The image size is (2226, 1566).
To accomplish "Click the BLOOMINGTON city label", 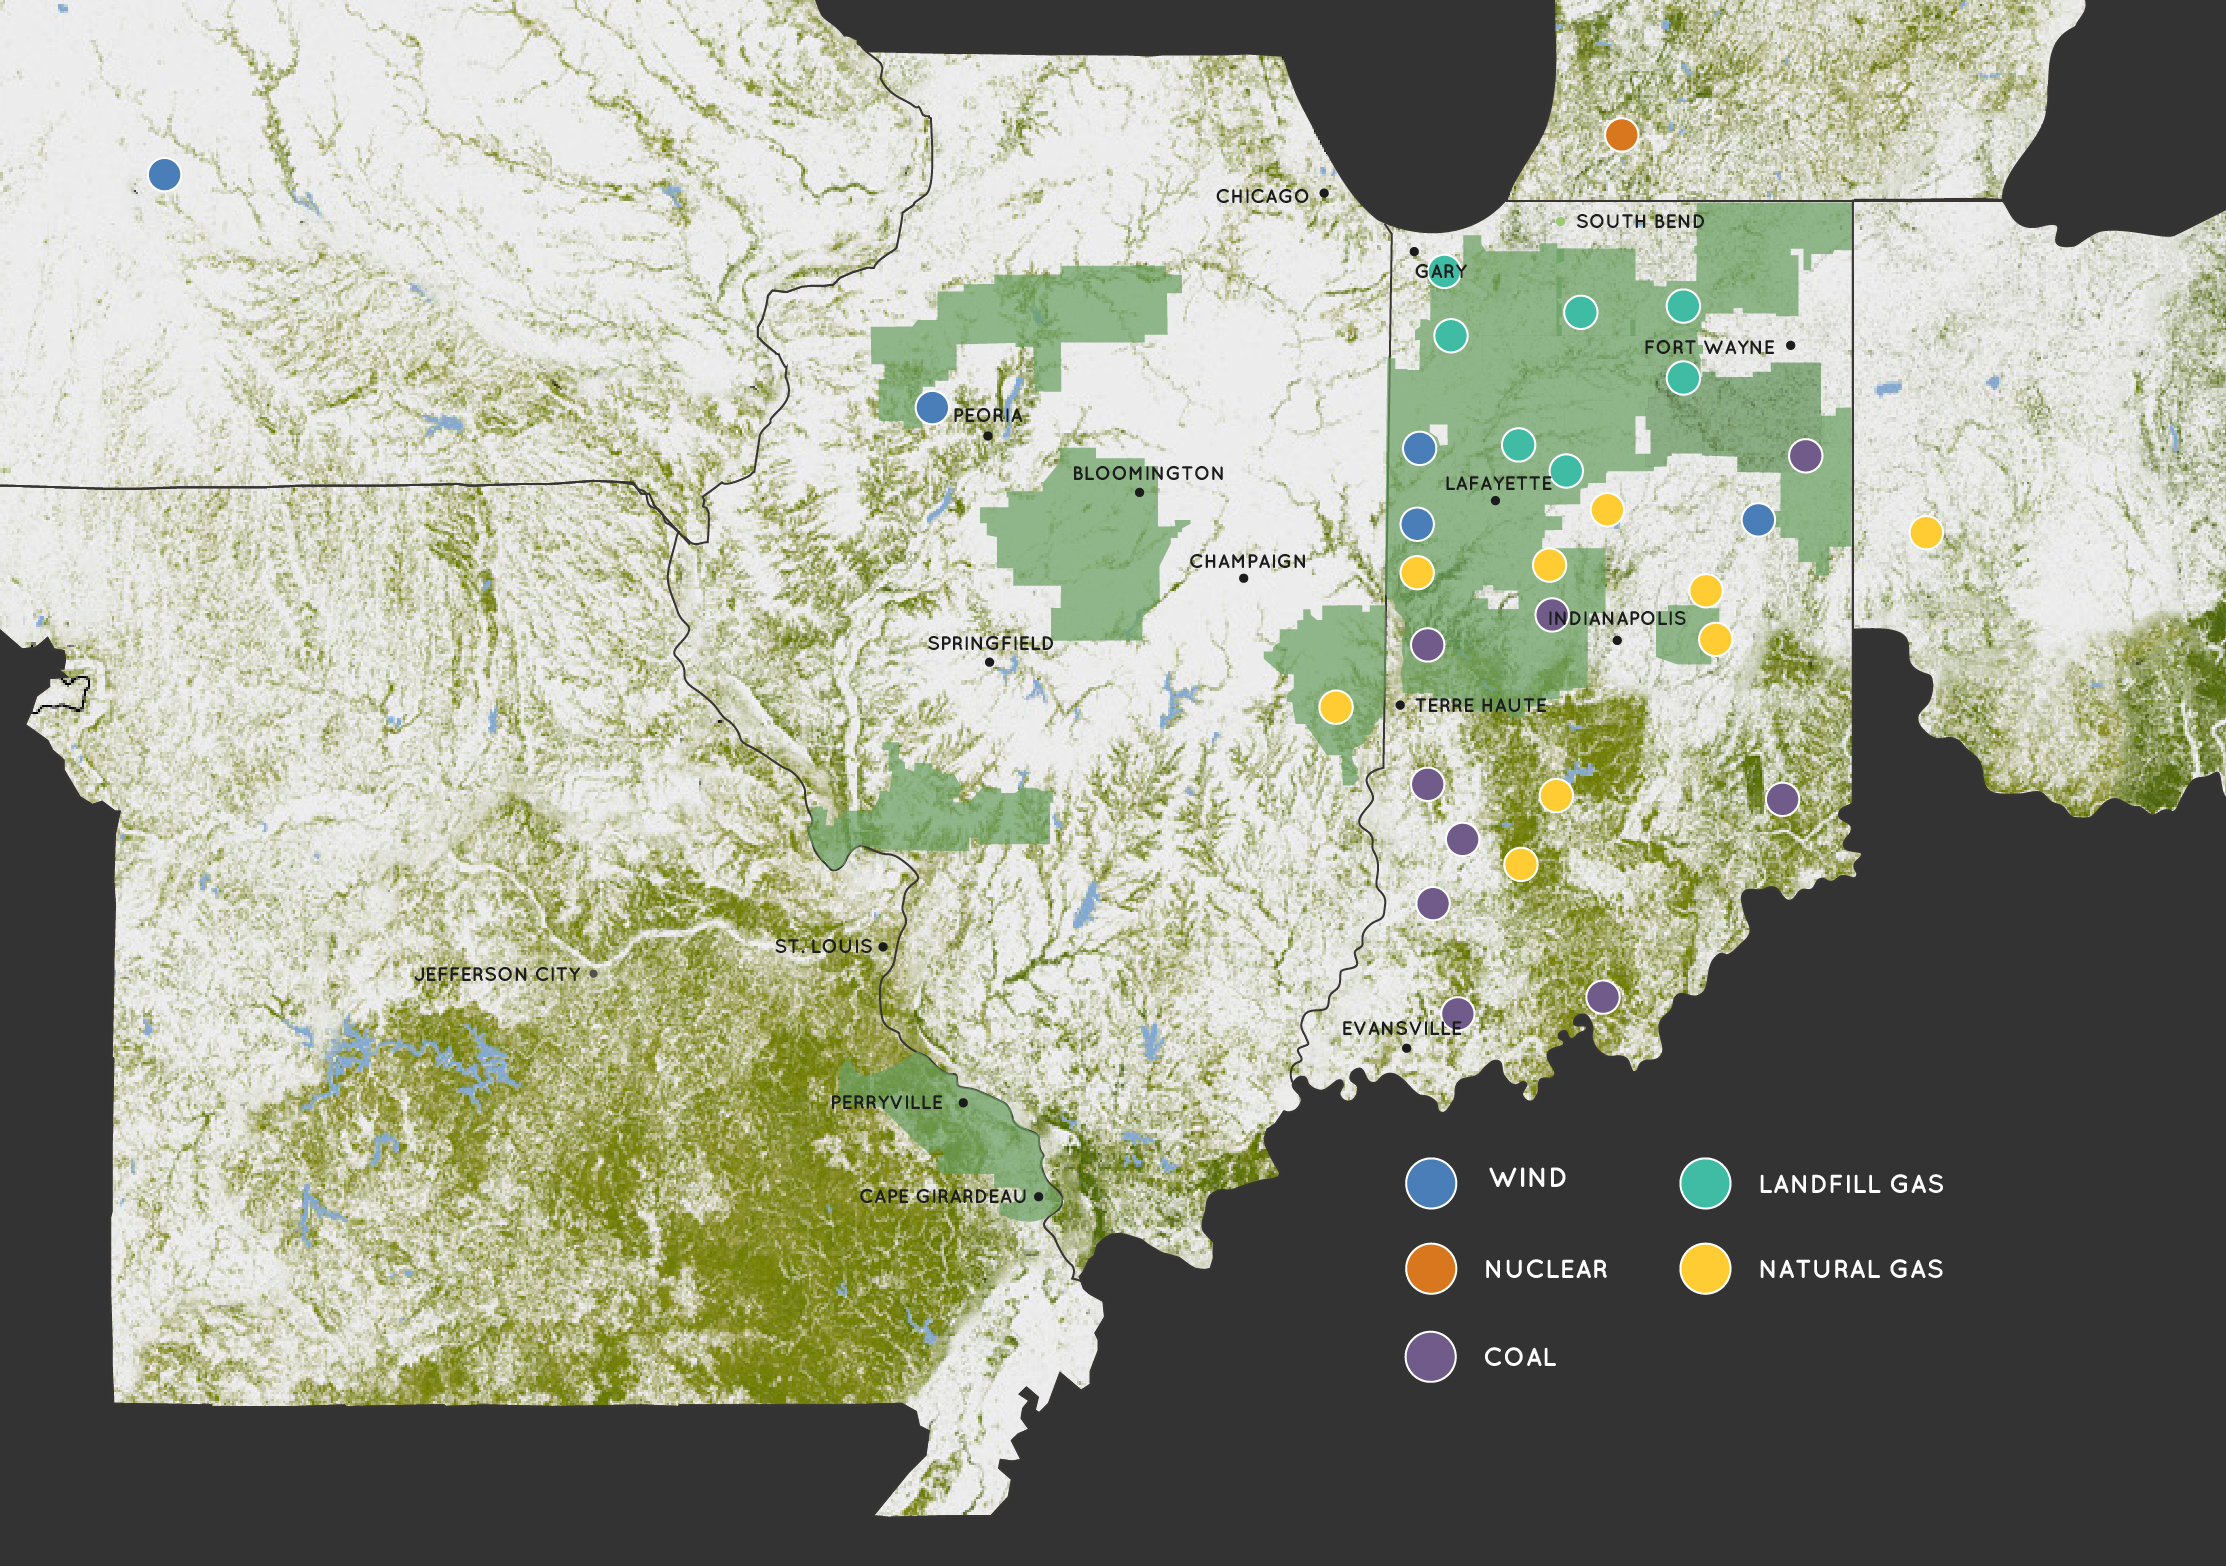I will (x=1148, y=473).
